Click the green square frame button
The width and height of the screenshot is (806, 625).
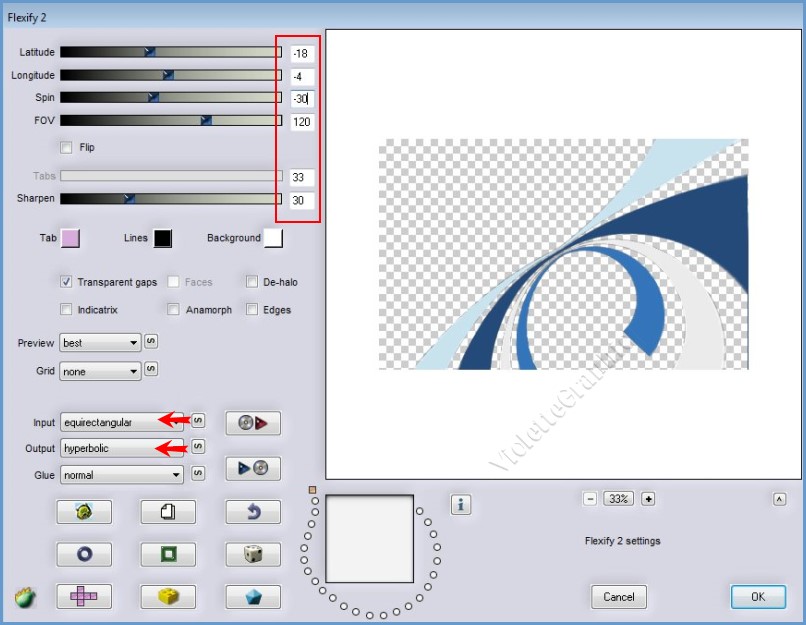click(x=168, y=554)
